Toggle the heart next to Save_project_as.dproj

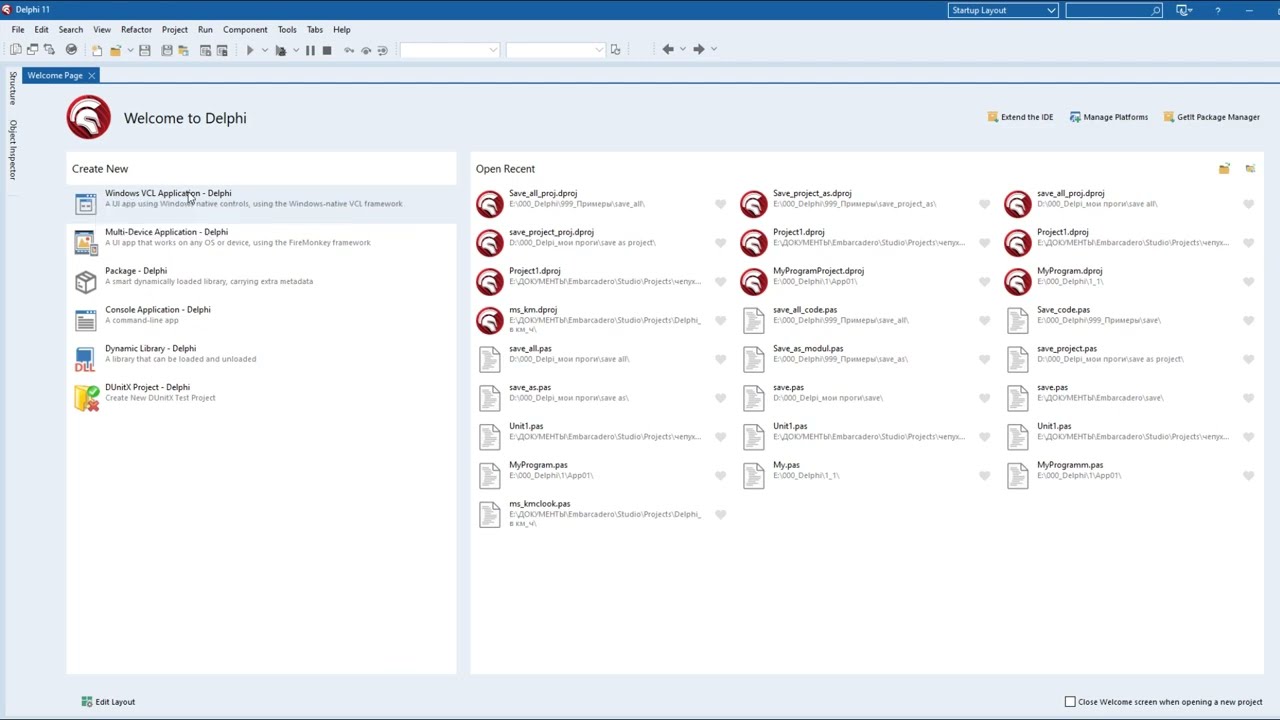click(x=984, y=204)
